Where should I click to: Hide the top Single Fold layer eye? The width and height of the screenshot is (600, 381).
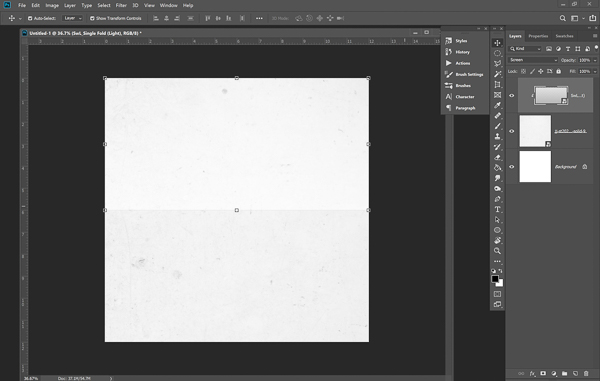pyautogui.click(x=512, y=96)
